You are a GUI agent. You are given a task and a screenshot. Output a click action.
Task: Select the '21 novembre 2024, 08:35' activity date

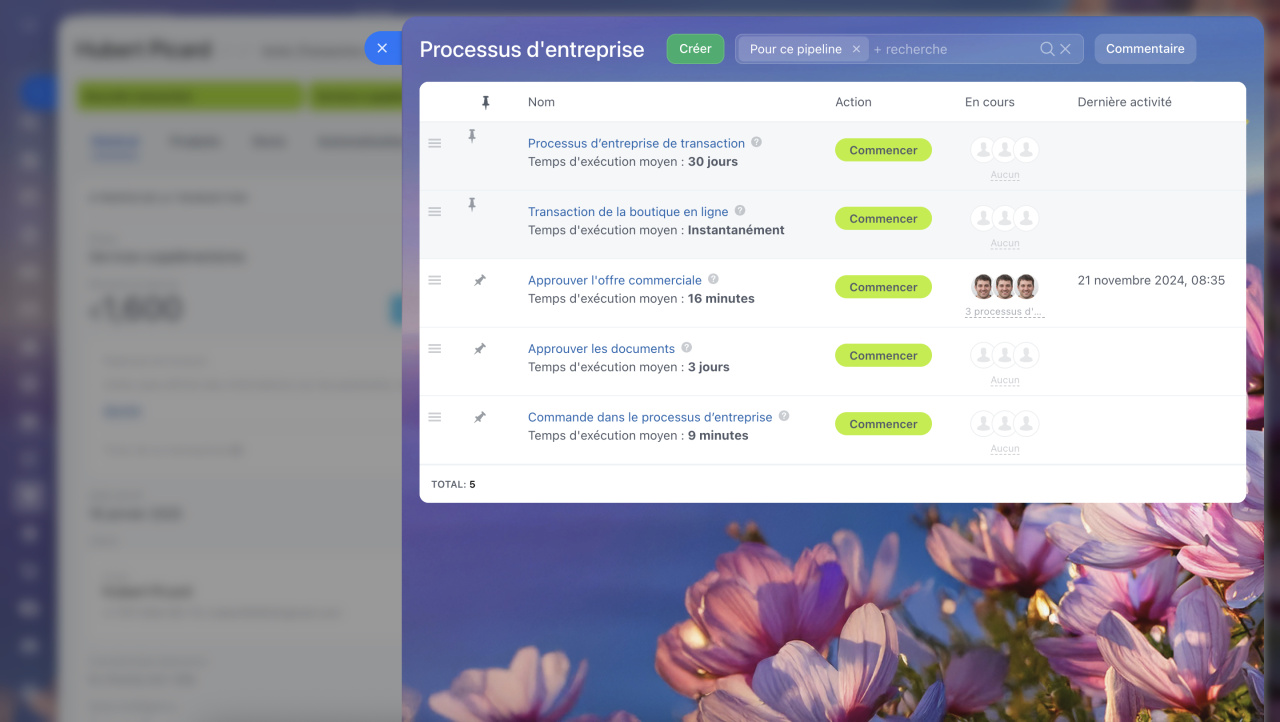(x=1151, y=280)
